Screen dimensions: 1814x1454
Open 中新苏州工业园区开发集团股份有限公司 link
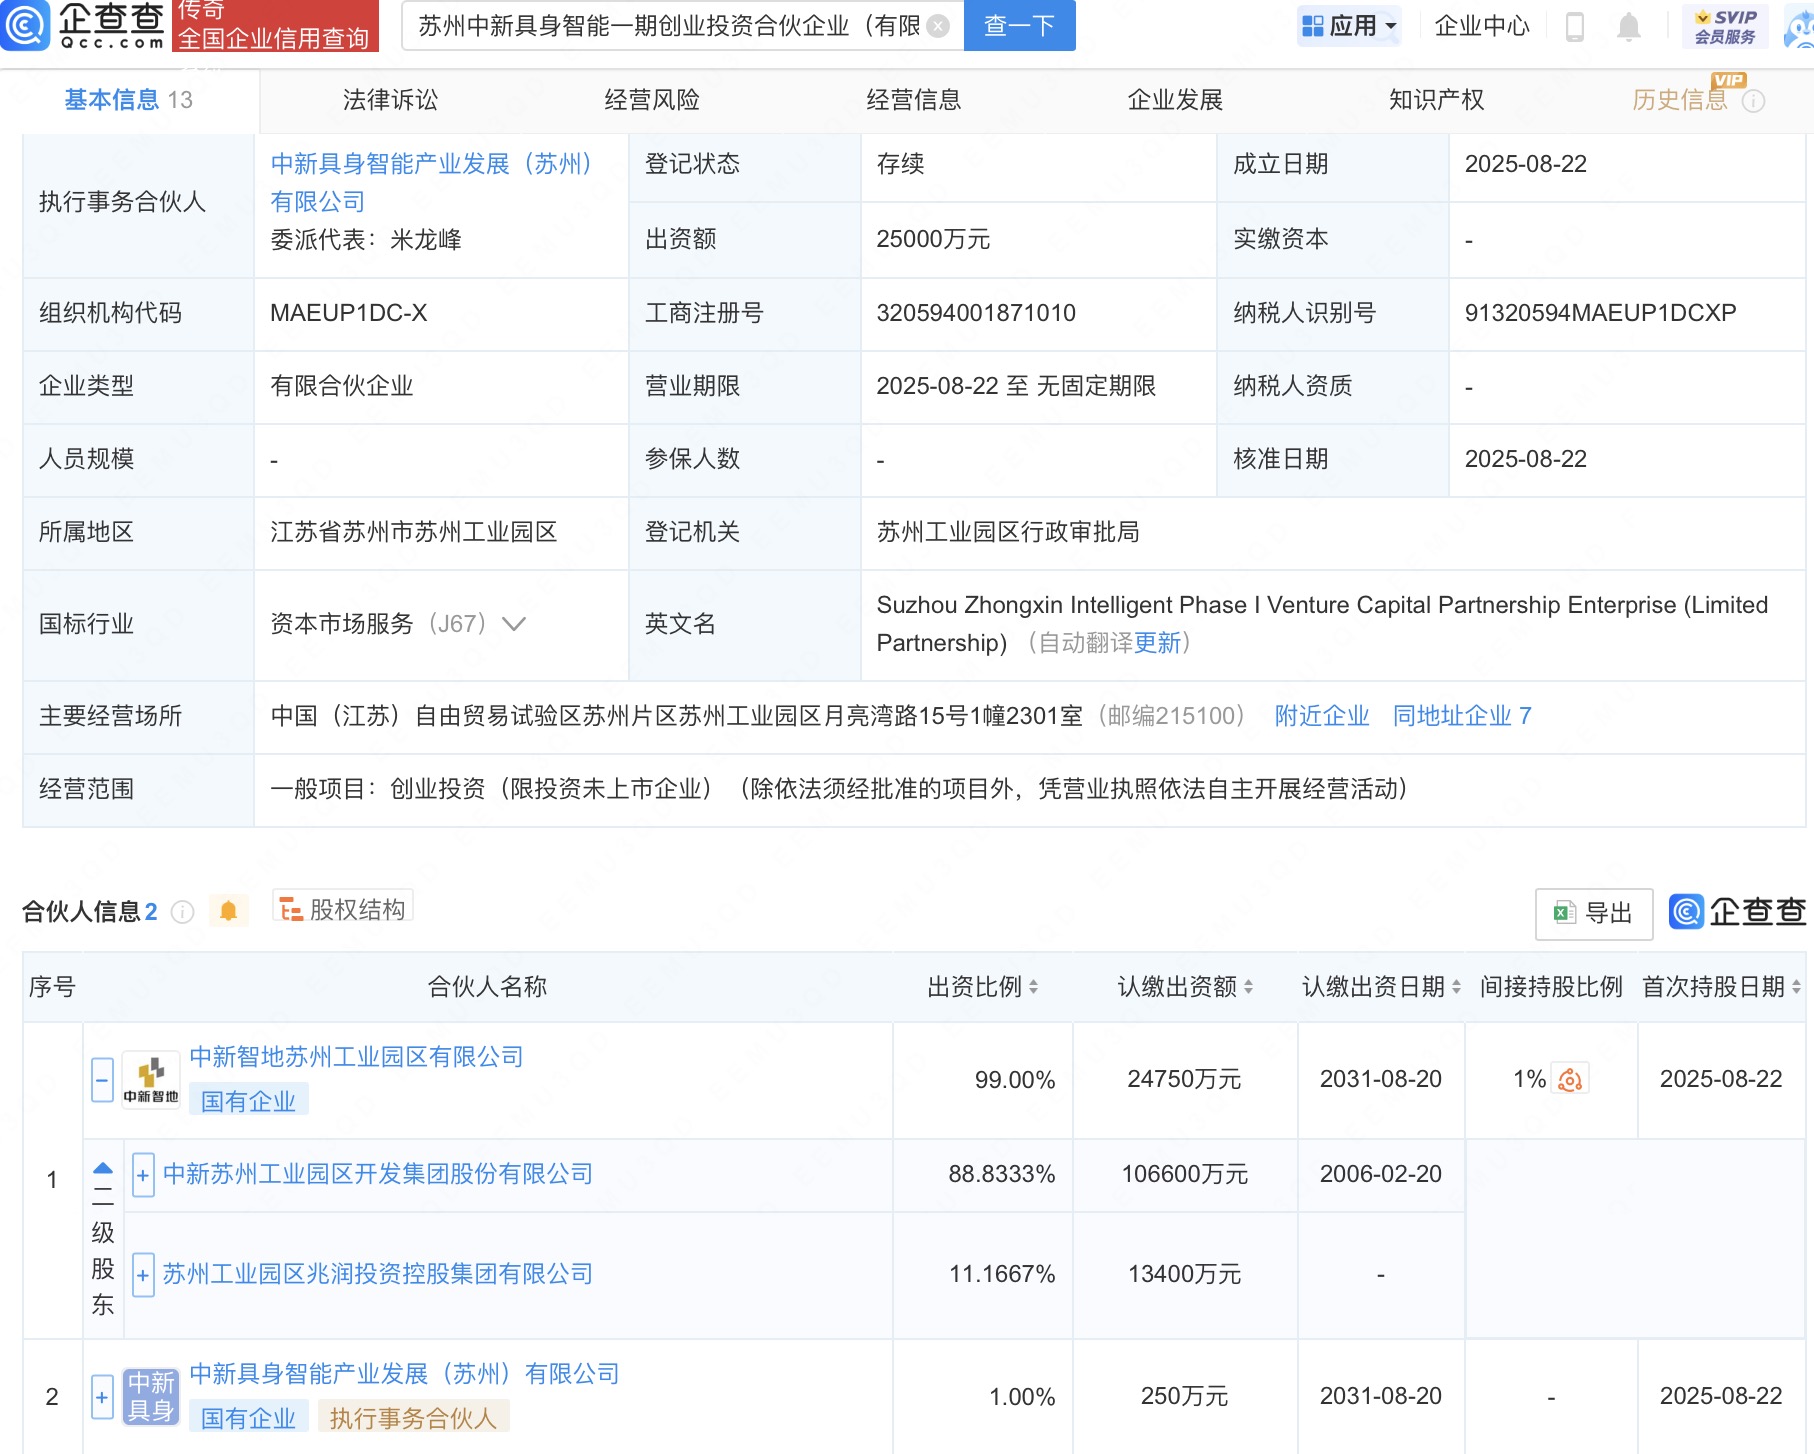(x=378, y=1174)
